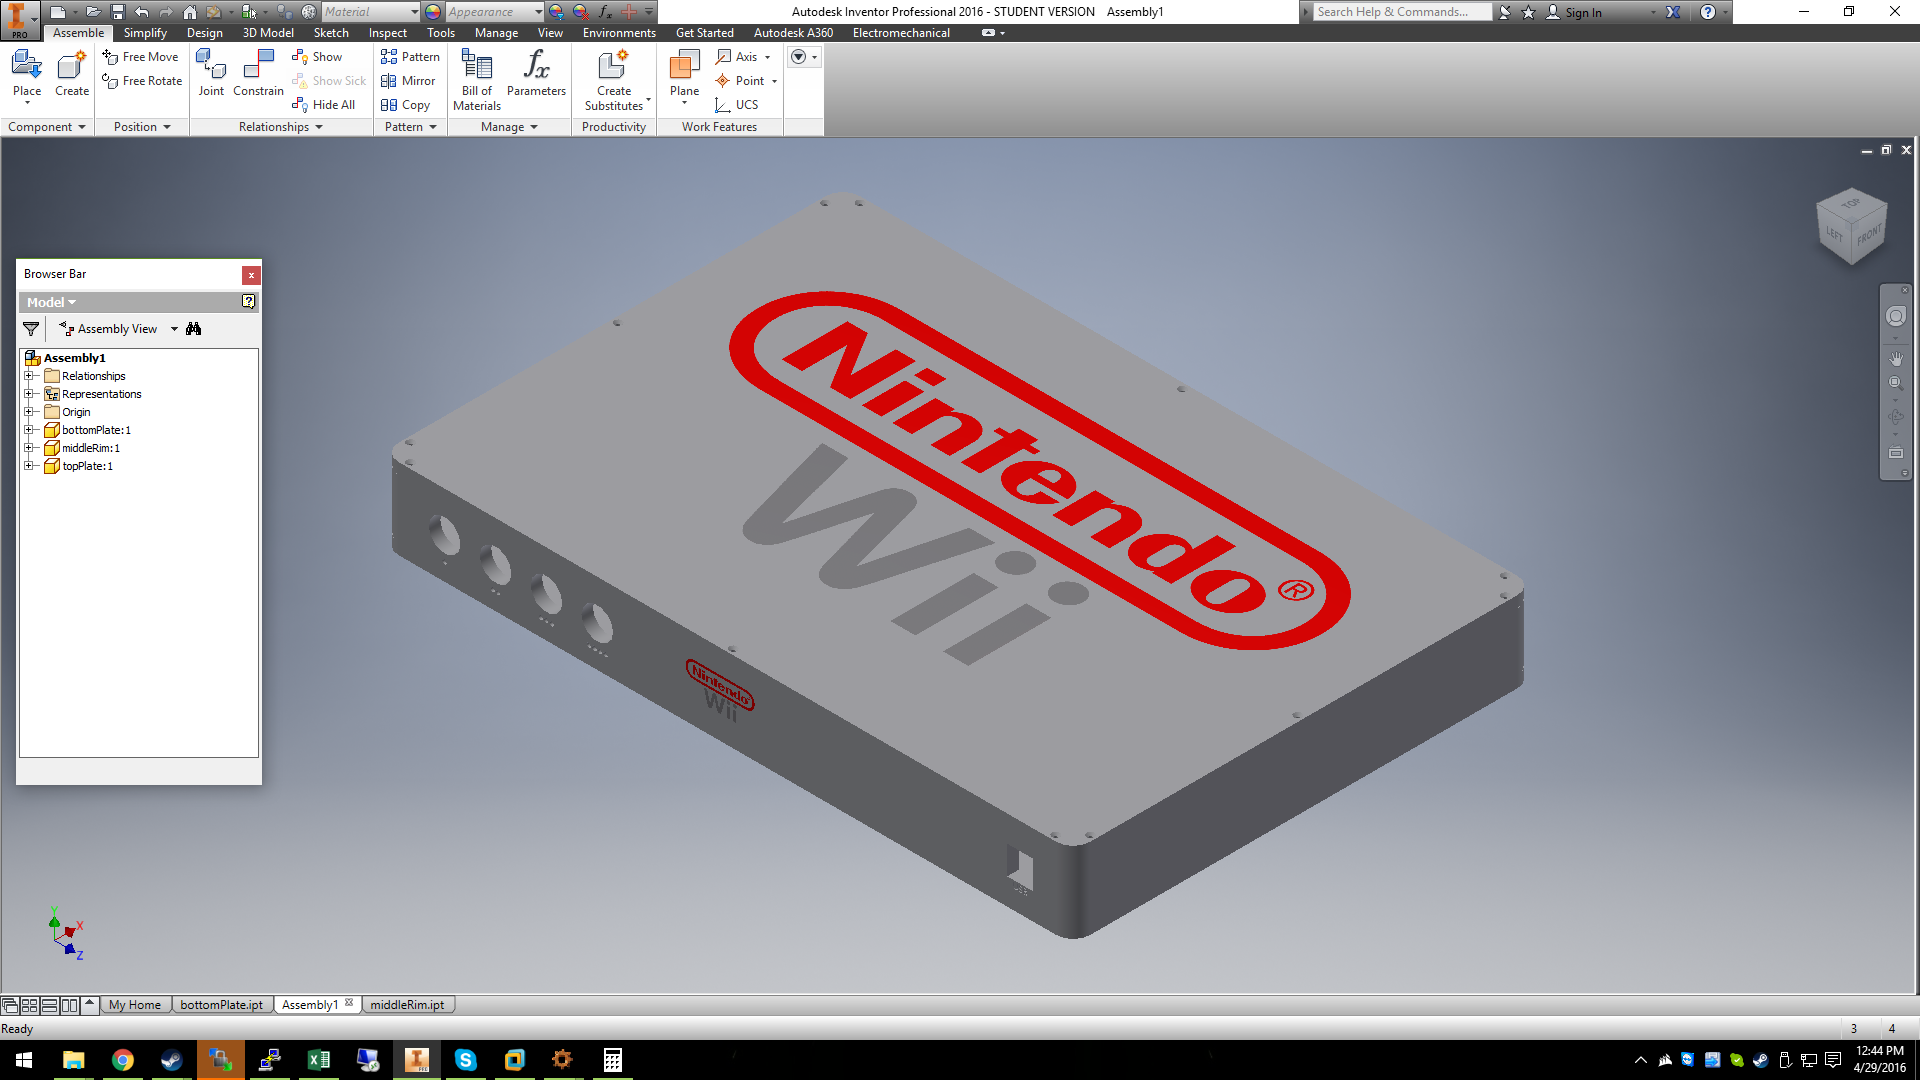
Task: Activate the Joint relationship tool
Action: [x=211, y=74]
